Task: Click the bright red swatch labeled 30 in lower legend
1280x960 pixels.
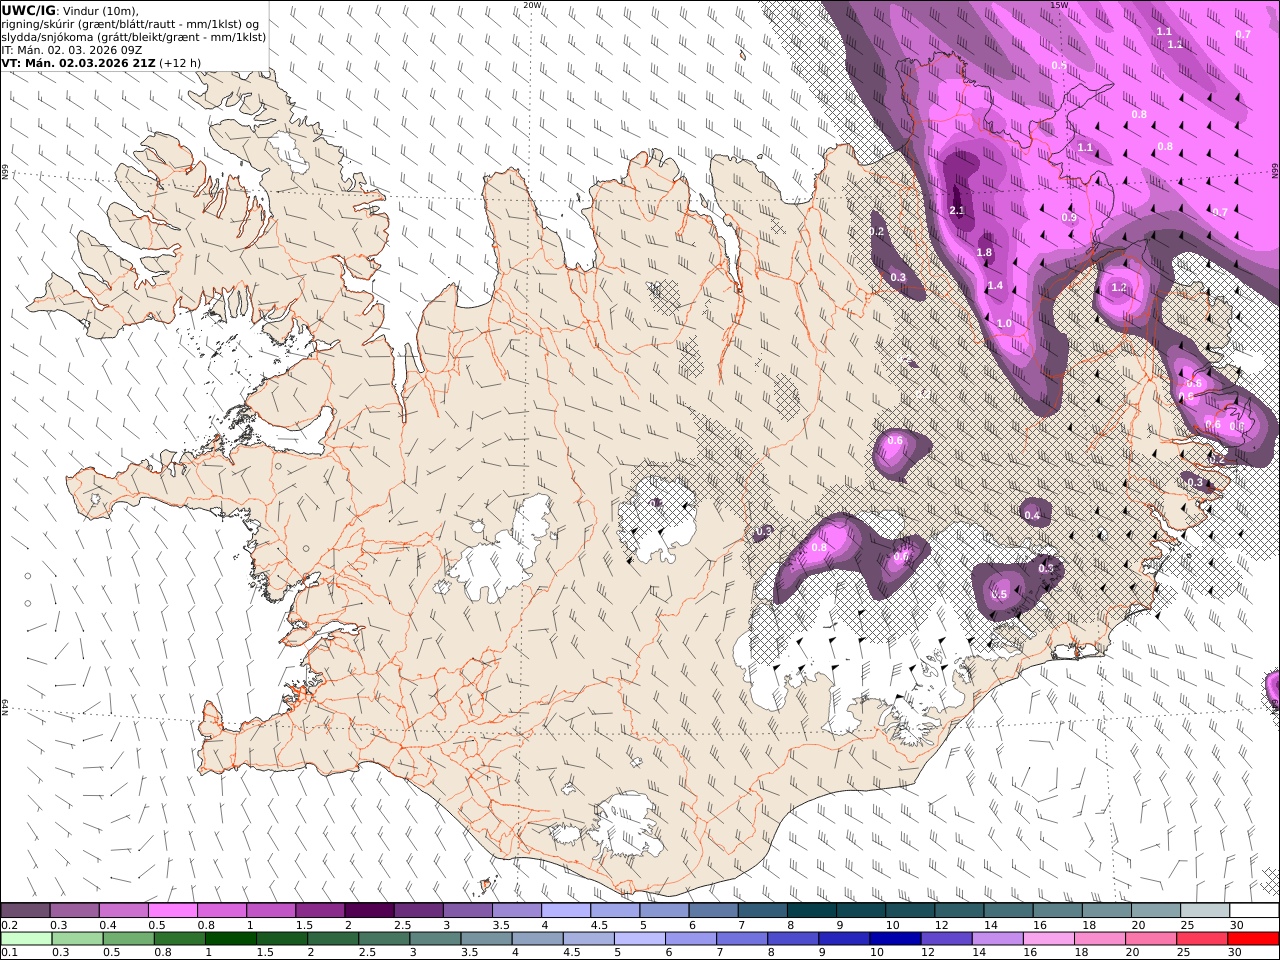Action: pos(1254,939)
